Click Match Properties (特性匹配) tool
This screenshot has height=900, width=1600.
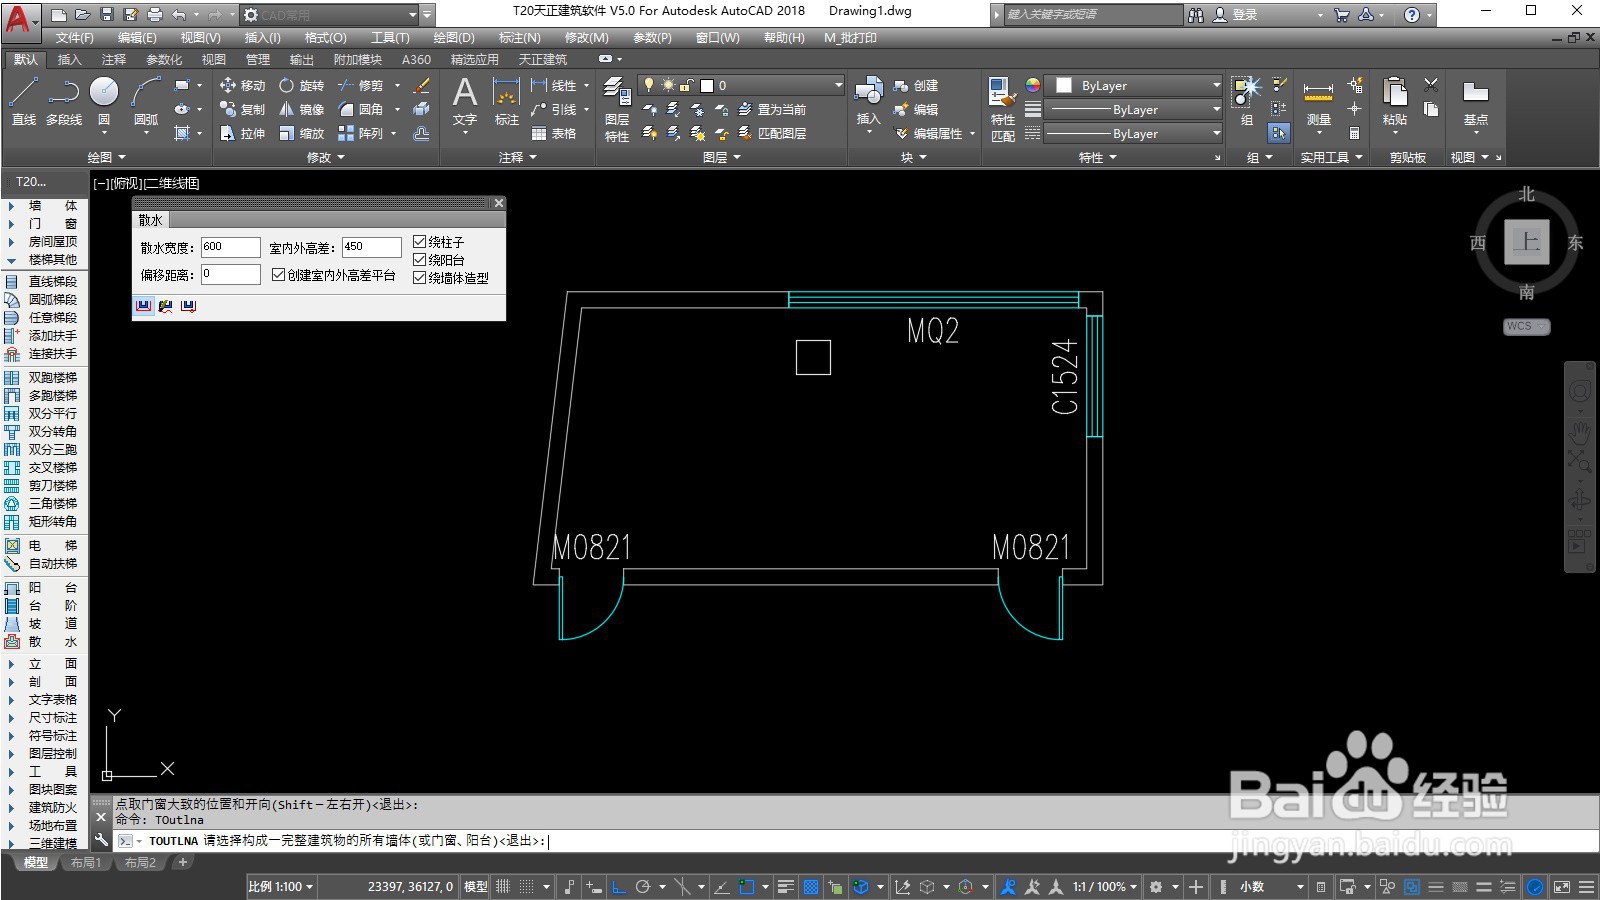click(x=1003, y=109)
